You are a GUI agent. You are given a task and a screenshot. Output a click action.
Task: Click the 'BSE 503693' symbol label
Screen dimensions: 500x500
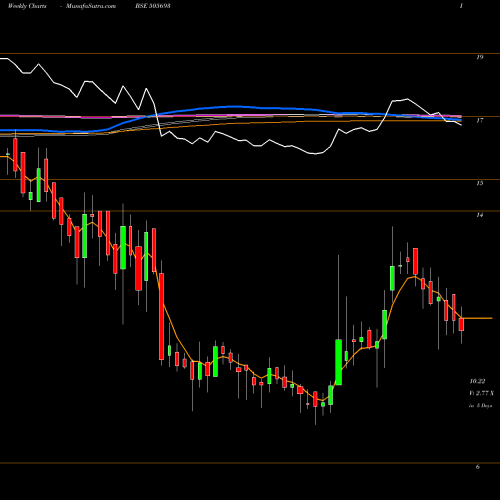click(x=153, y=6)
